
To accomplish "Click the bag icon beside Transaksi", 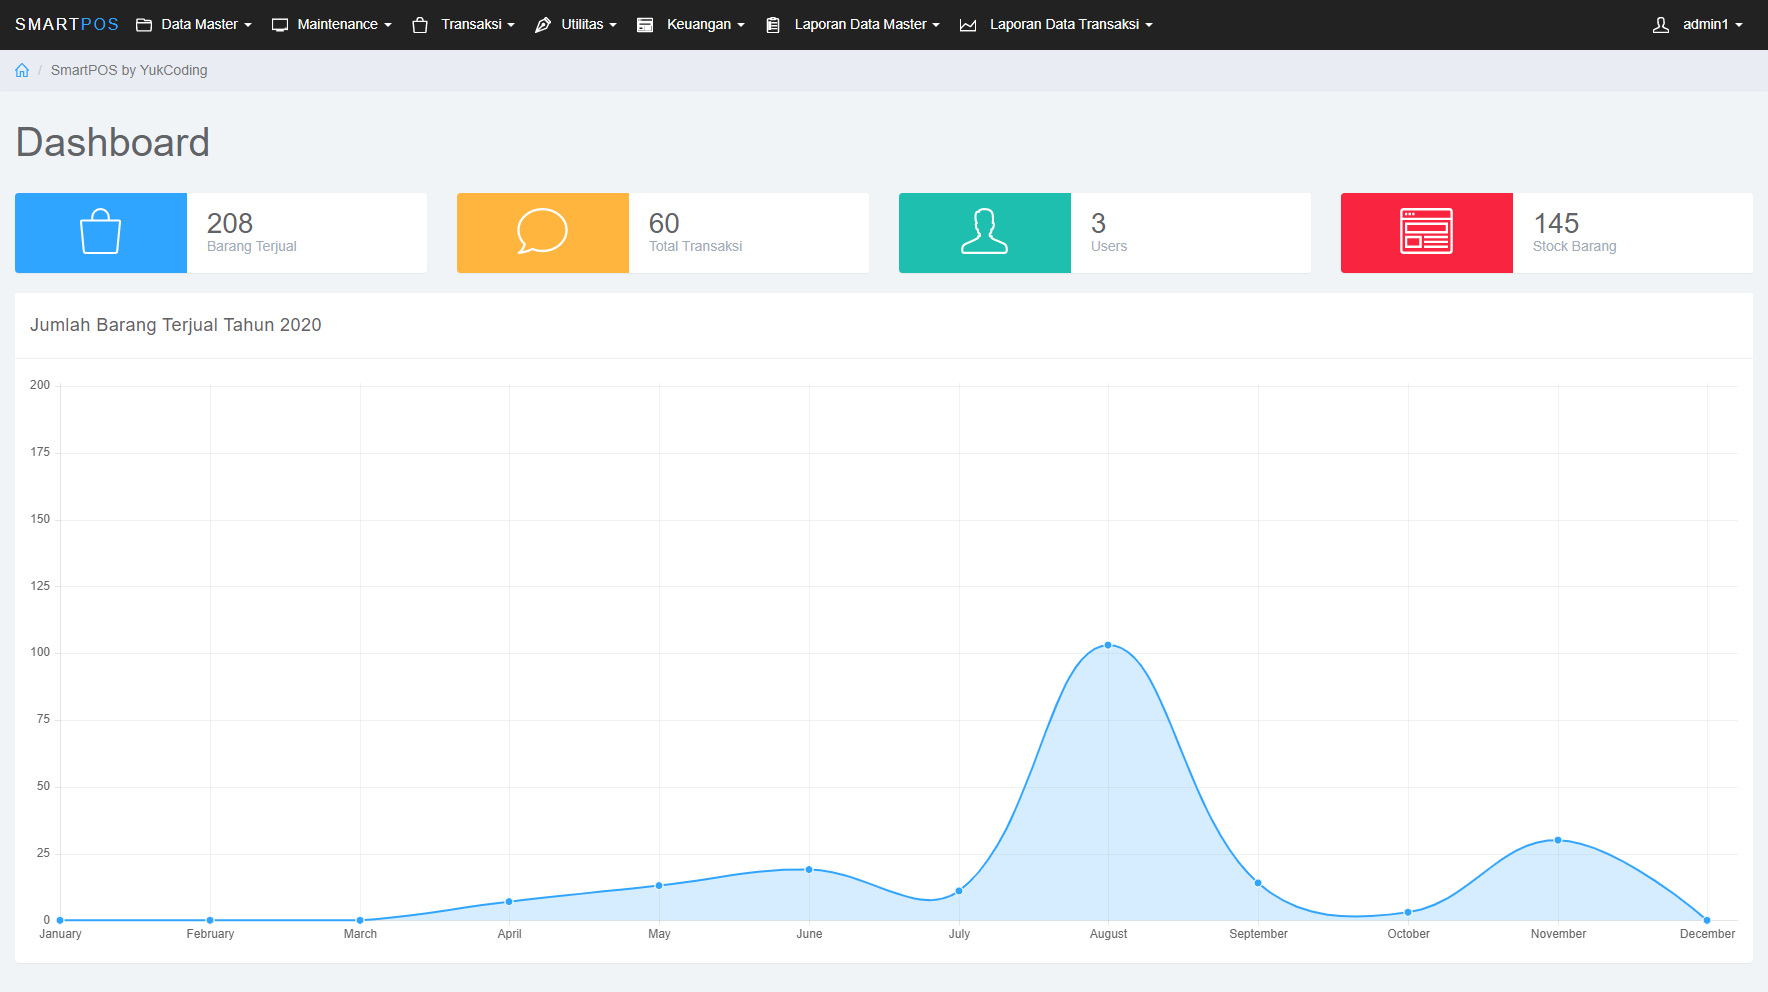I will point(420,25).
